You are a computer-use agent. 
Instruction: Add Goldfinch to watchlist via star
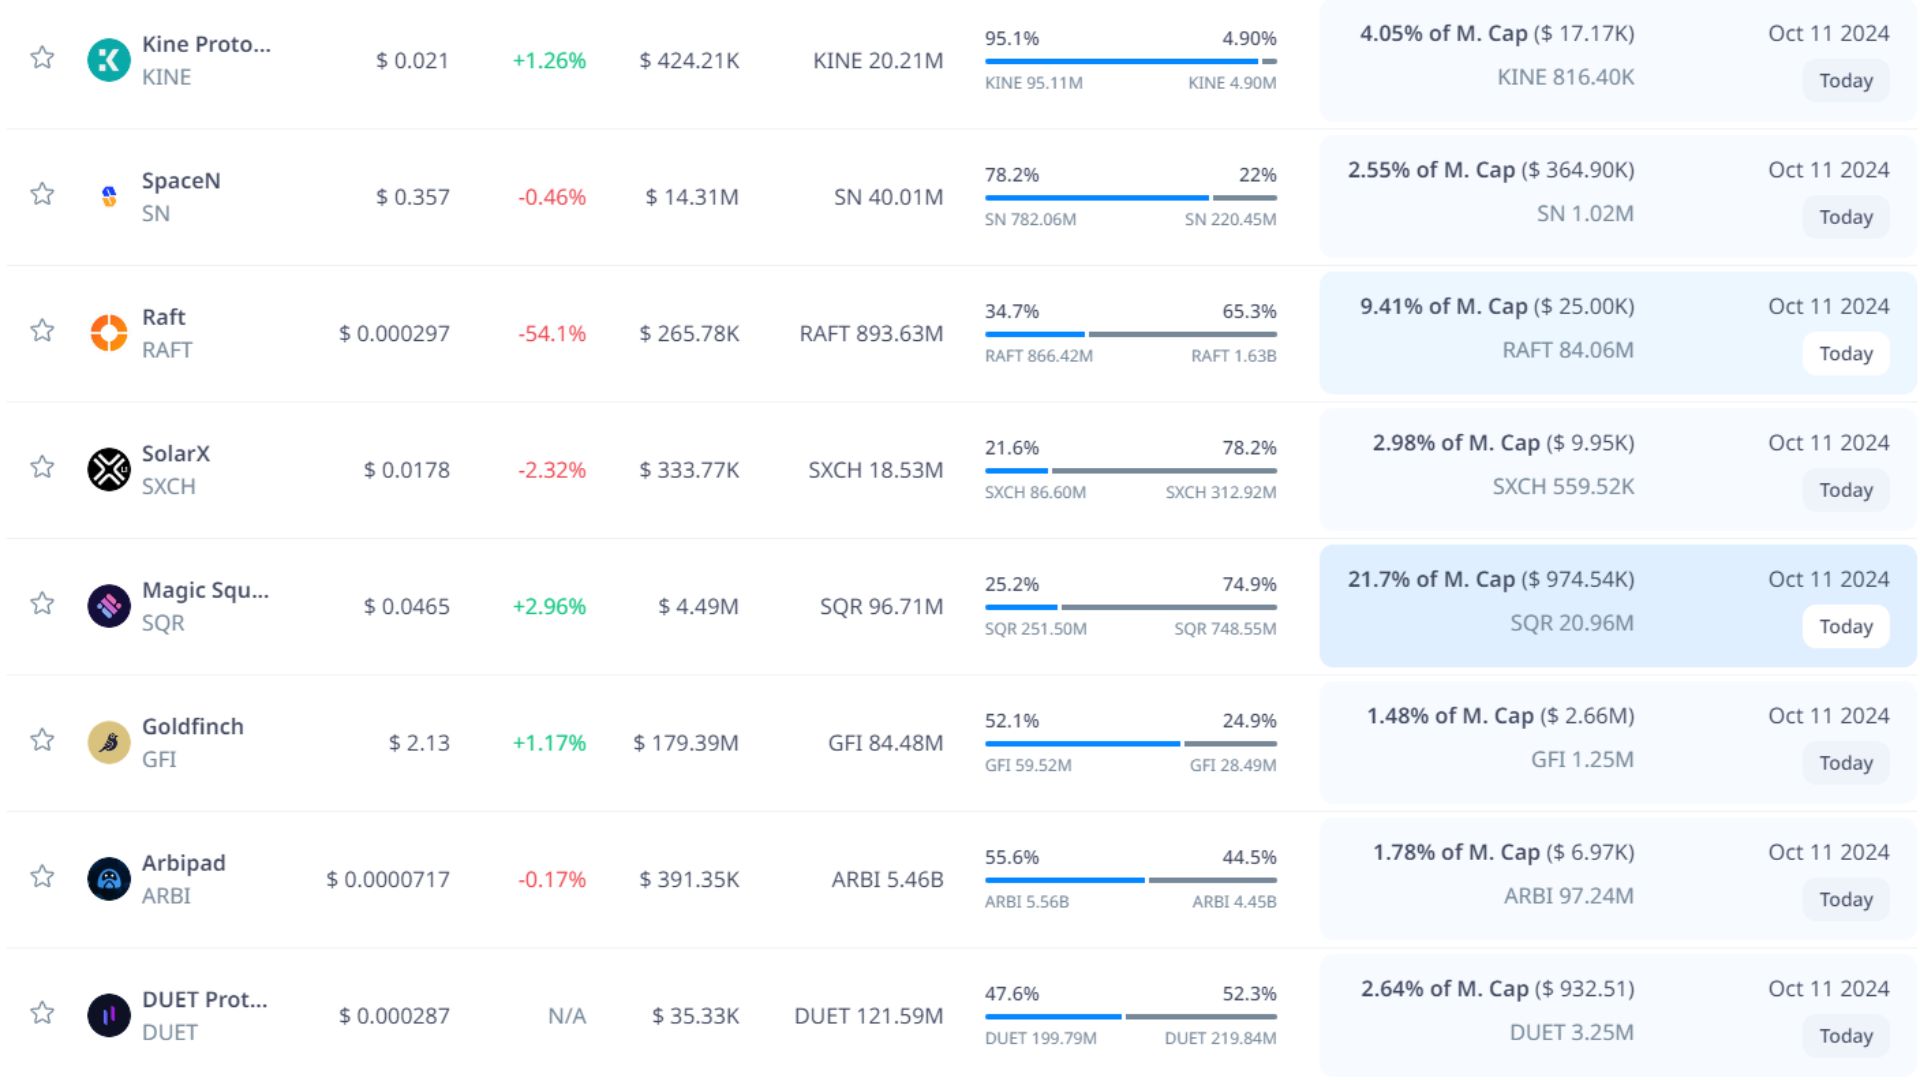point(42,740)
